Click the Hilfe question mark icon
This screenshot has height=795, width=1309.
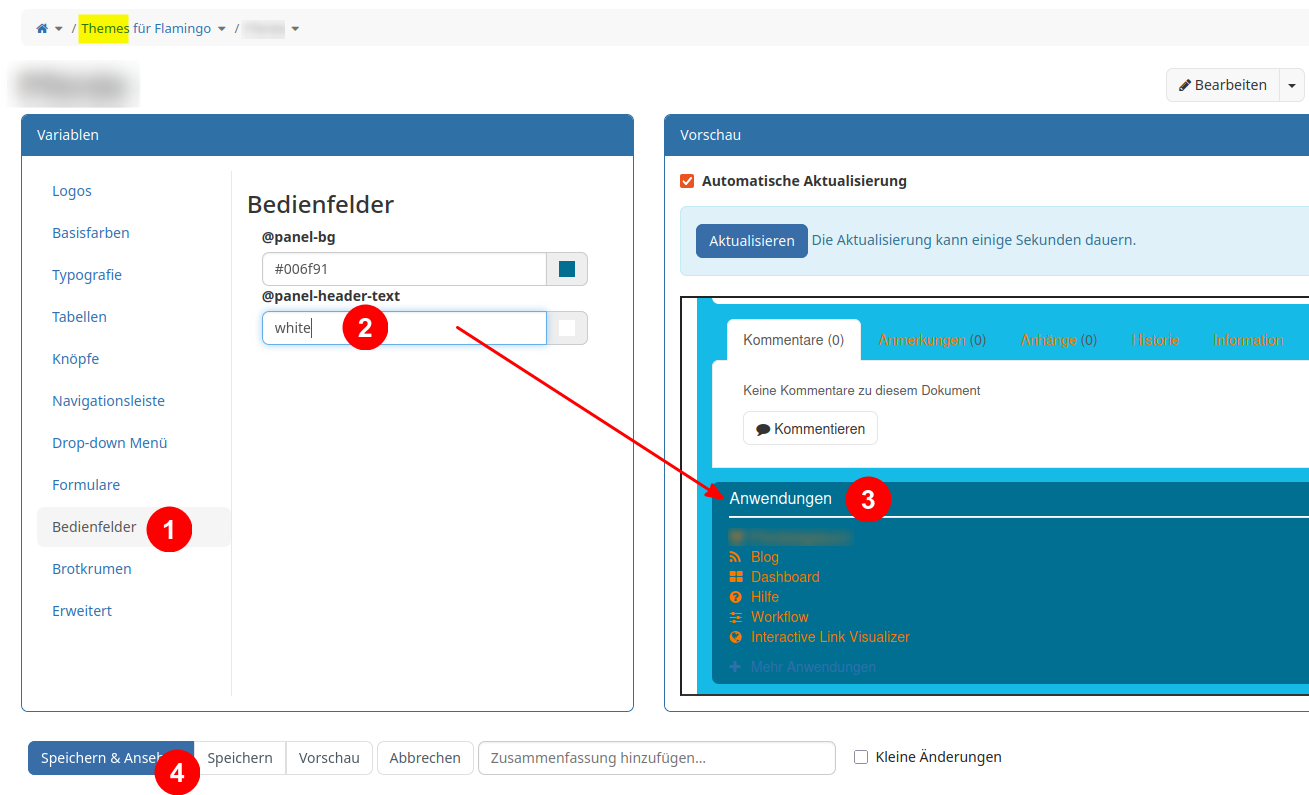[x=736, y=597]
